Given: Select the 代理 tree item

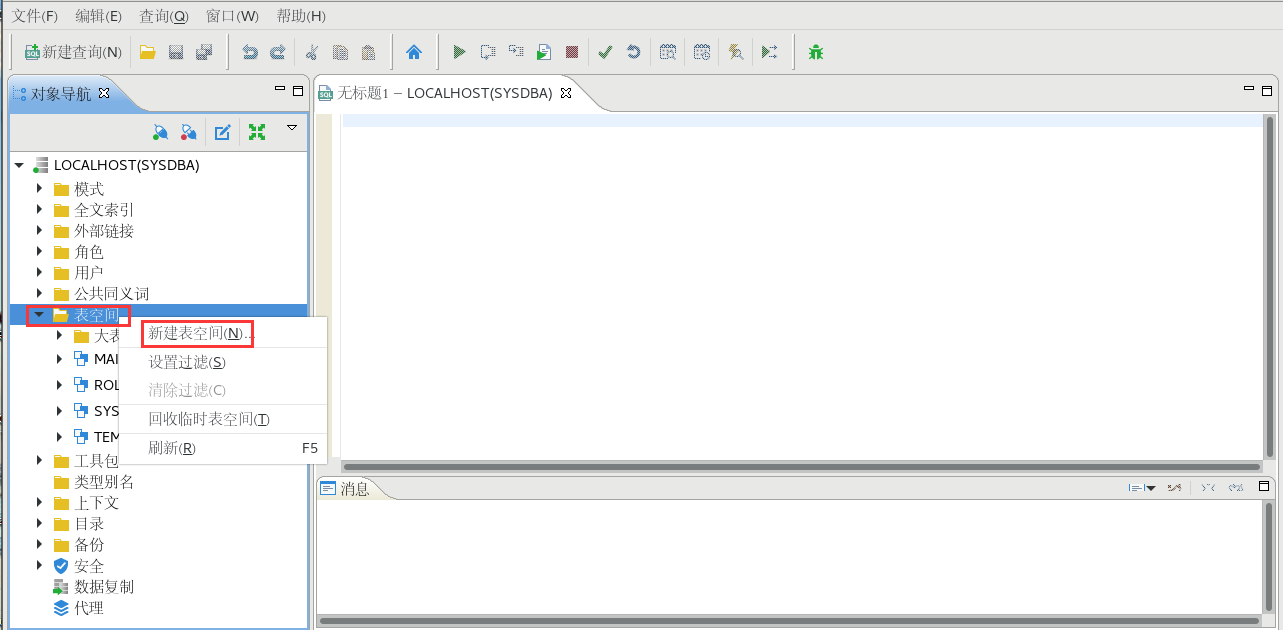Looking at the screenshot, I should 89,607.
